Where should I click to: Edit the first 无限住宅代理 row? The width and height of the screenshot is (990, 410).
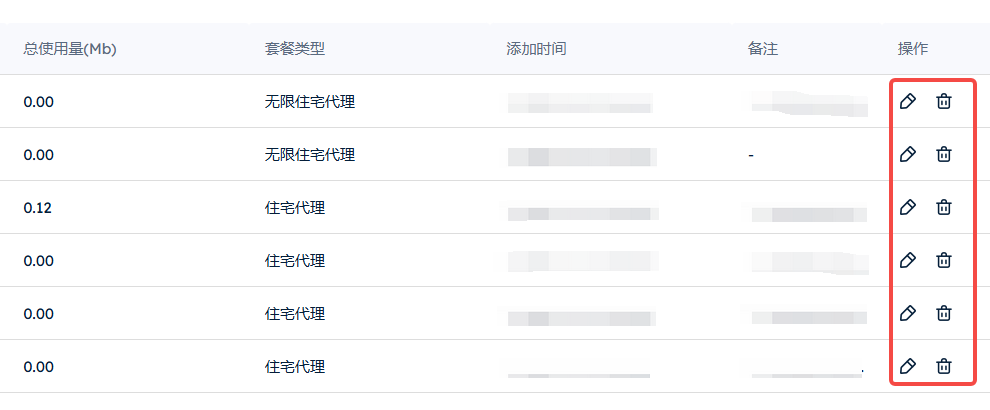click(907, 101)
